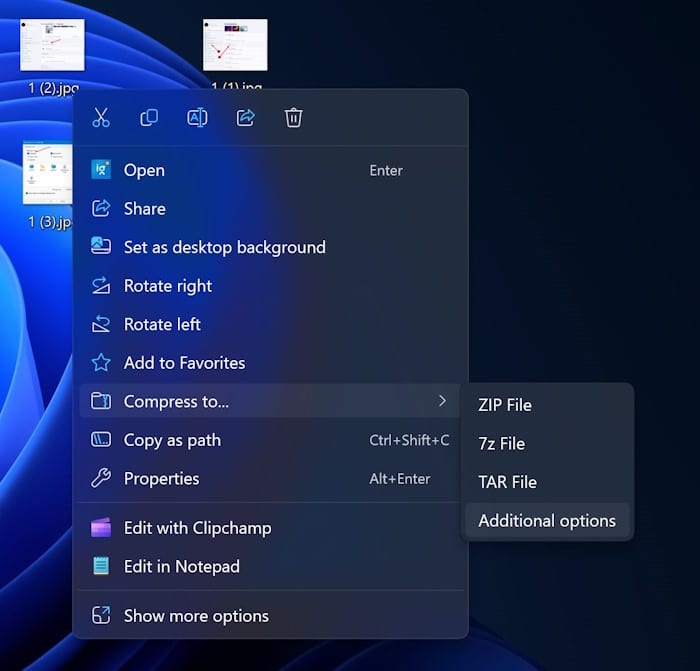Select Edit in Notepad
The height and width of the screenshot is (671, 700).
(269, 566)
